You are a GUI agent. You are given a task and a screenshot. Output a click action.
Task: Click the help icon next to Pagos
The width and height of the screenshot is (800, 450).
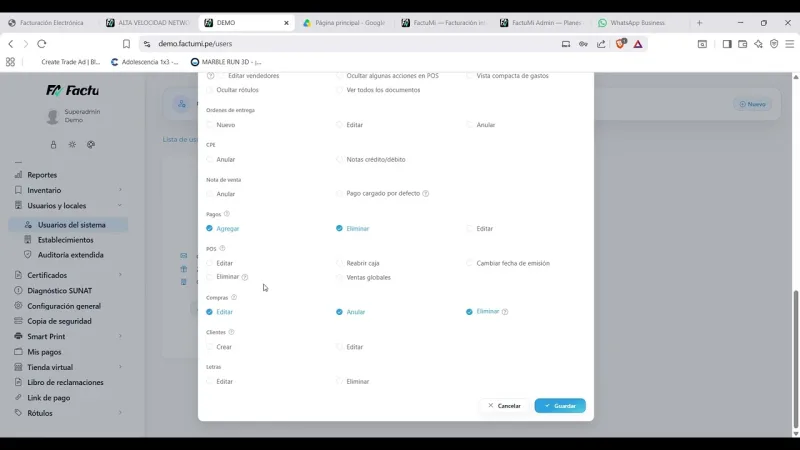point(227,214)
